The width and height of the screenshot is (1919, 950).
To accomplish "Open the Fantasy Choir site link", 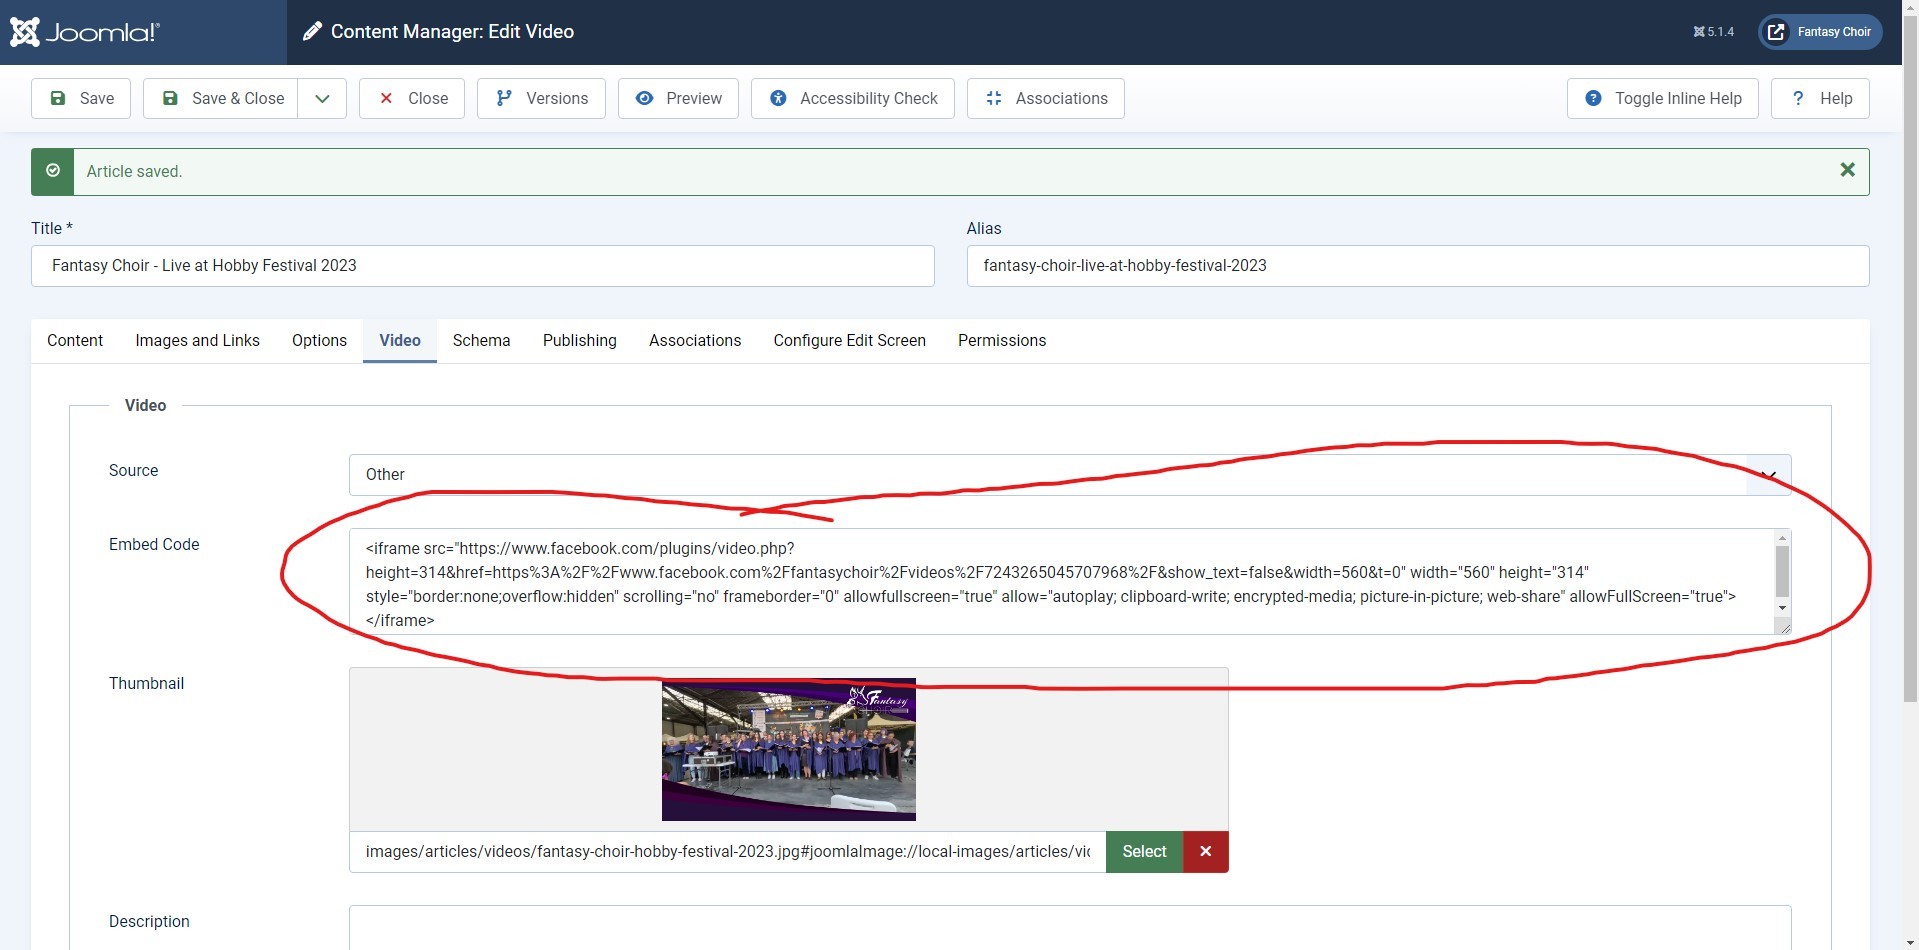I will pos(1820,32).
